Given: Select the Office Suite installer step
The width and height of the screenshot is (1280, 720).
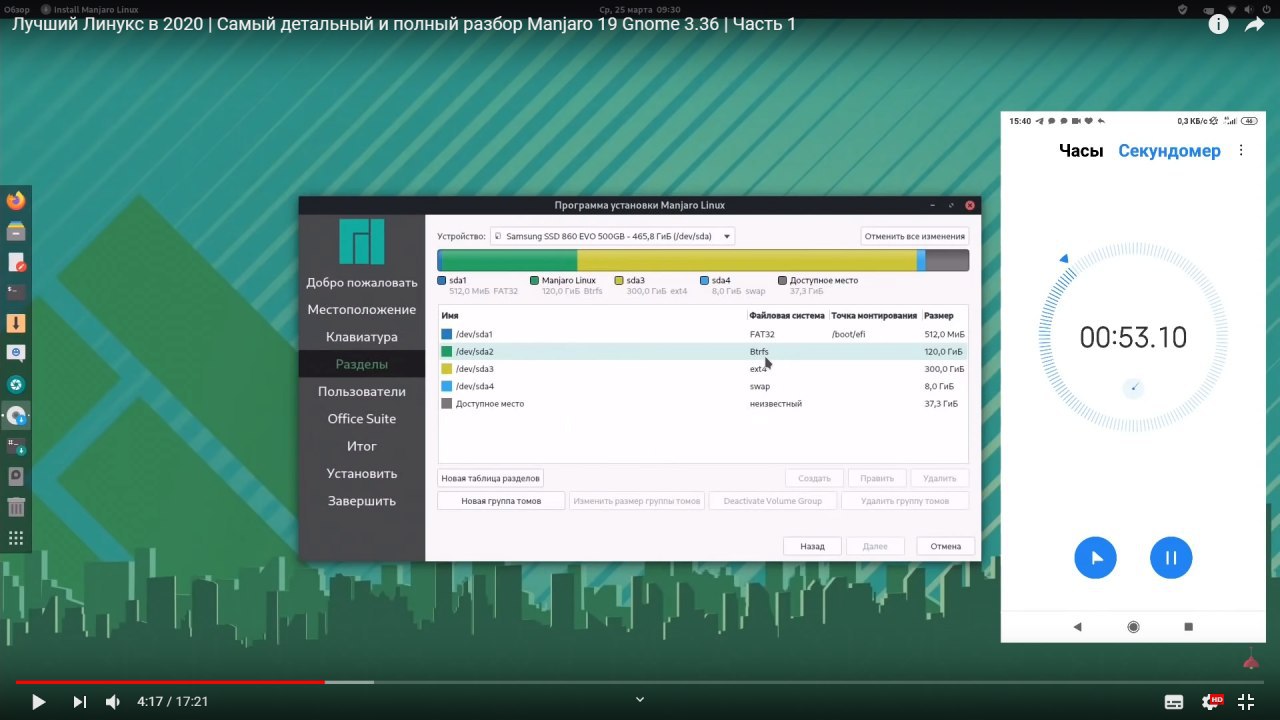Looking at the screenshot, I should 362,419.
